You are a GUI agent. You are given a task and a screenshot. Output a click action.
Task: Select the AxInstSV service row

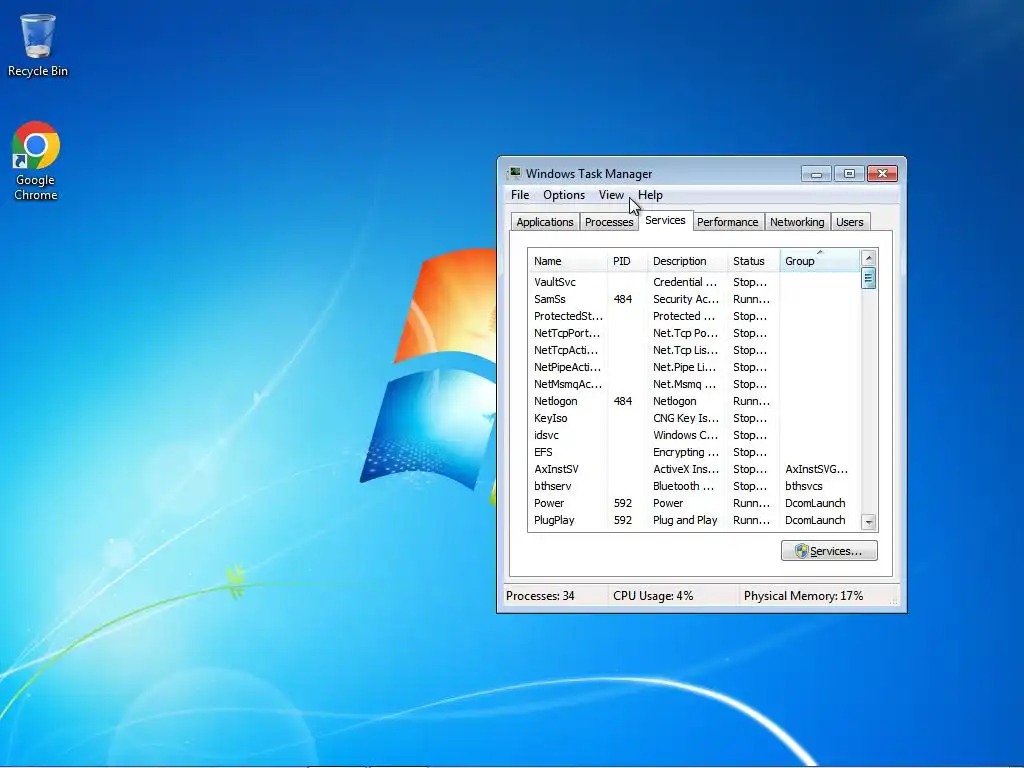tap(694, 469)
